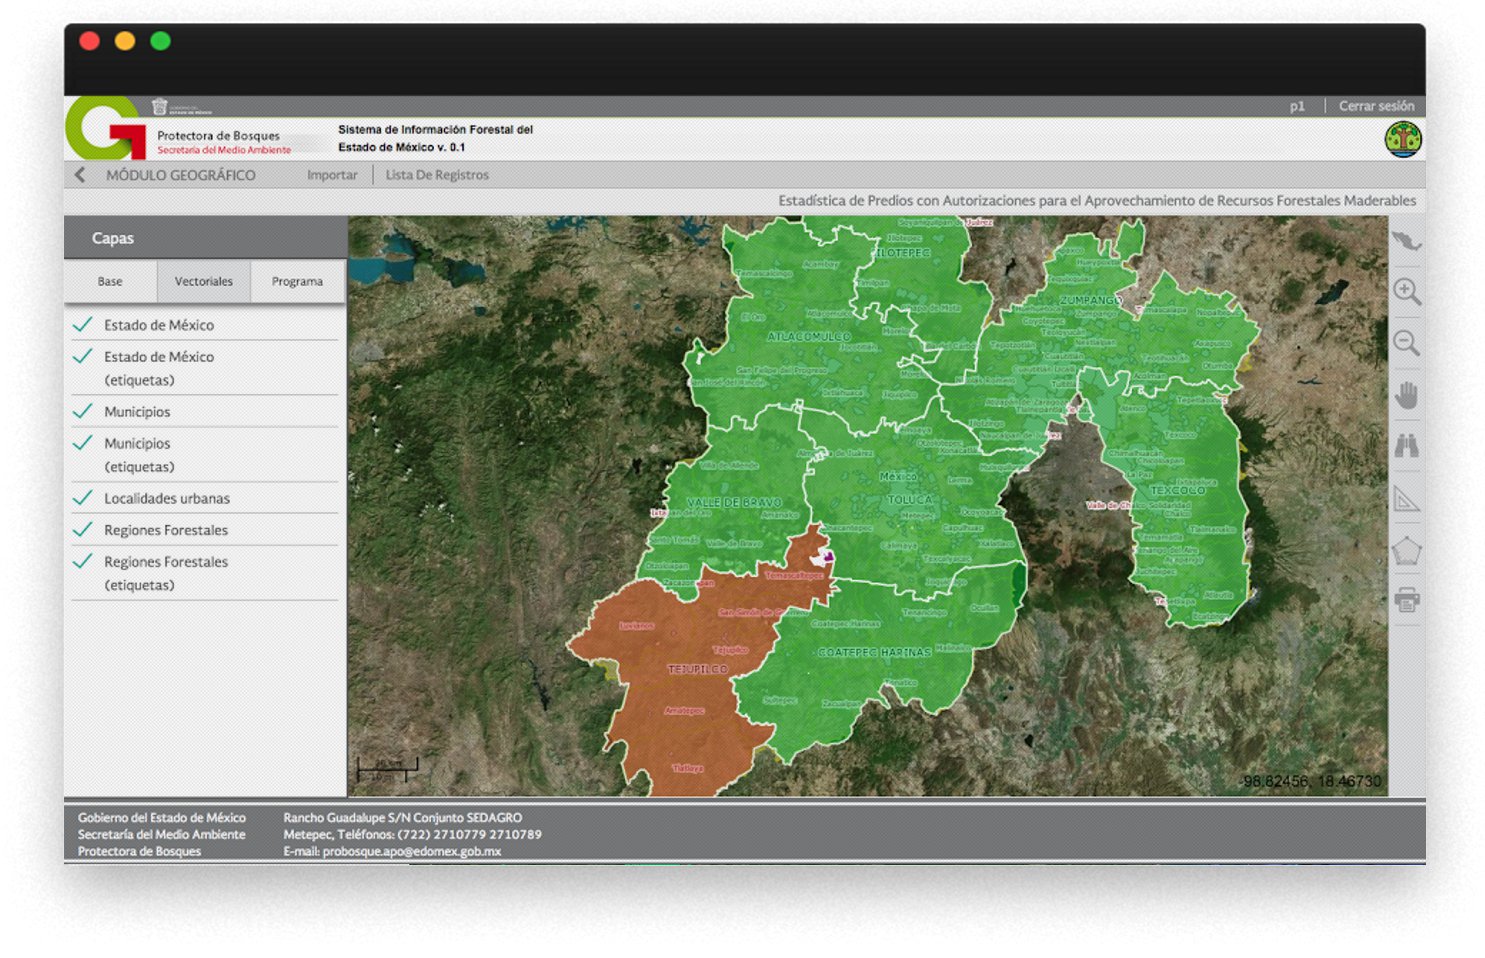Open the binoculars search tool
The width and height of the screenshot is (1485, 958).
pos(1406,446)
